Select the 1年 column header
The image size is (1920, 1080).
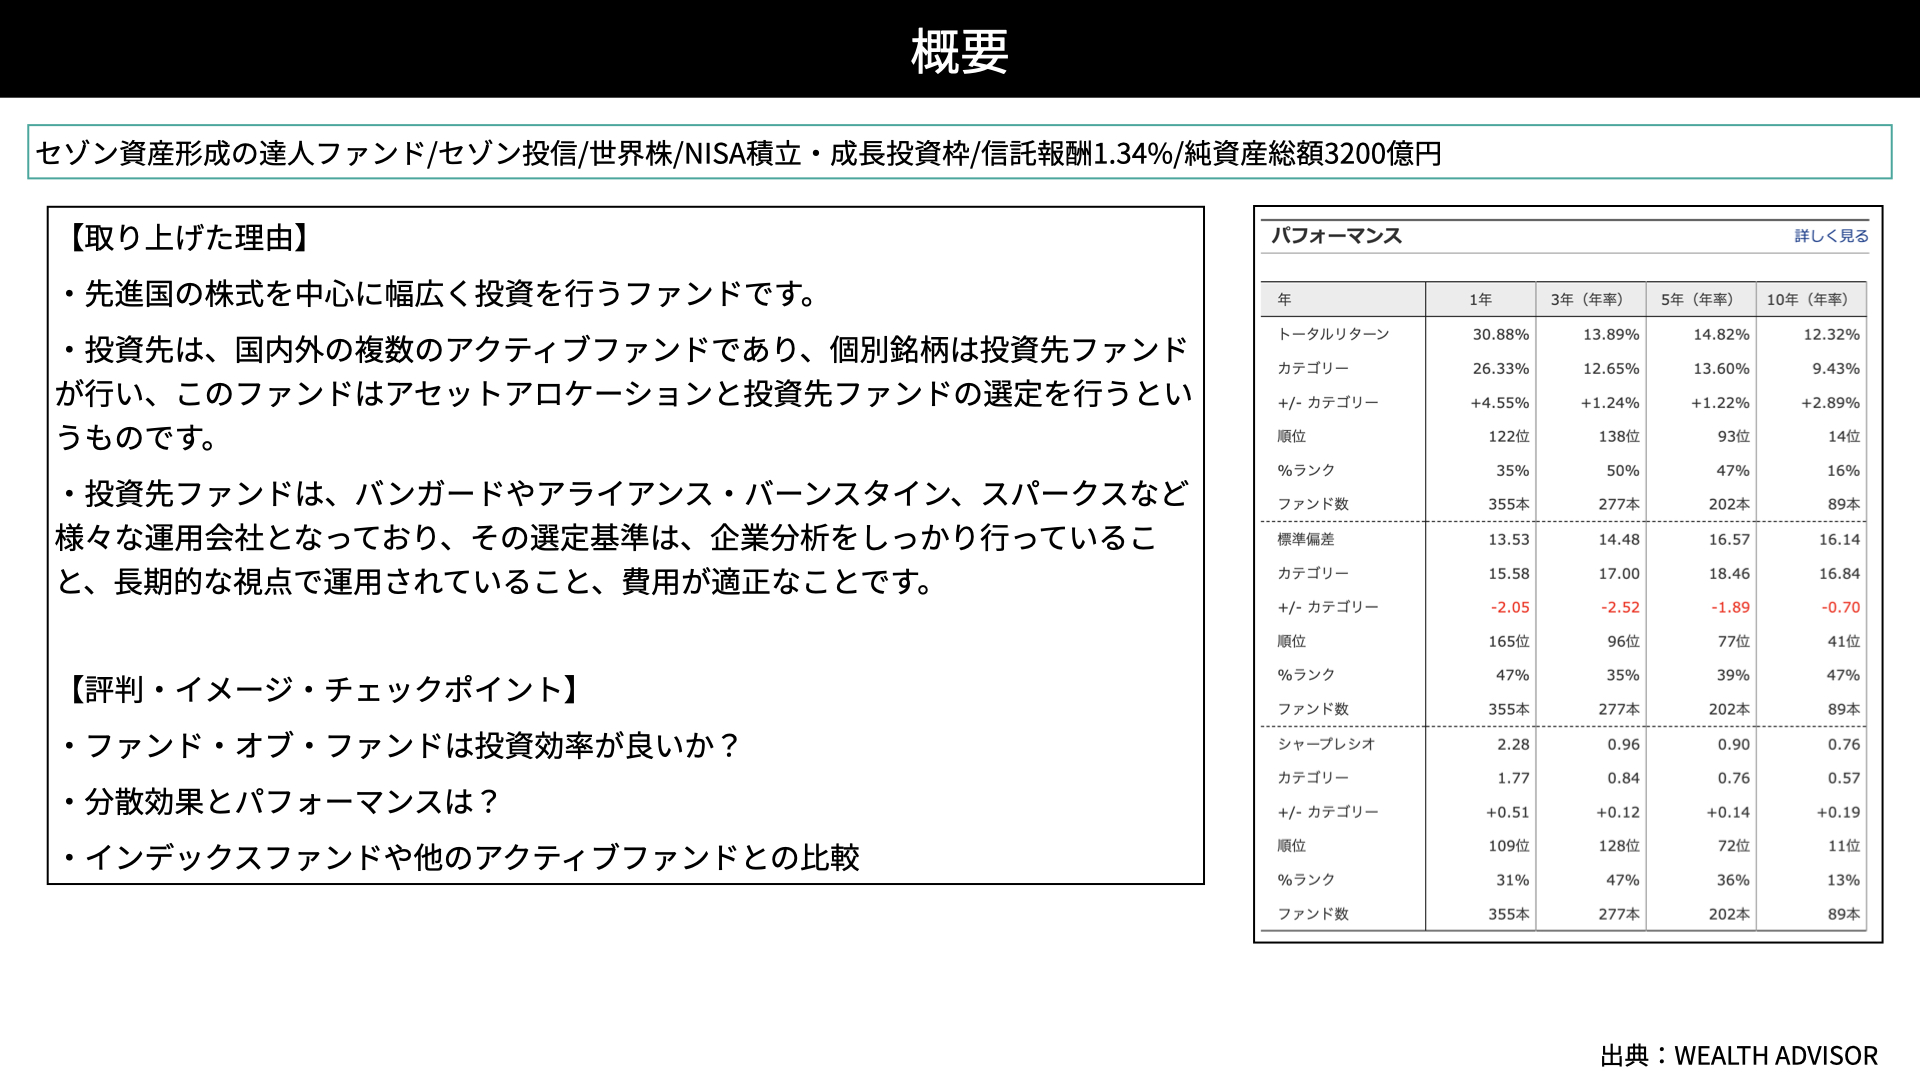pos(1481,299)
